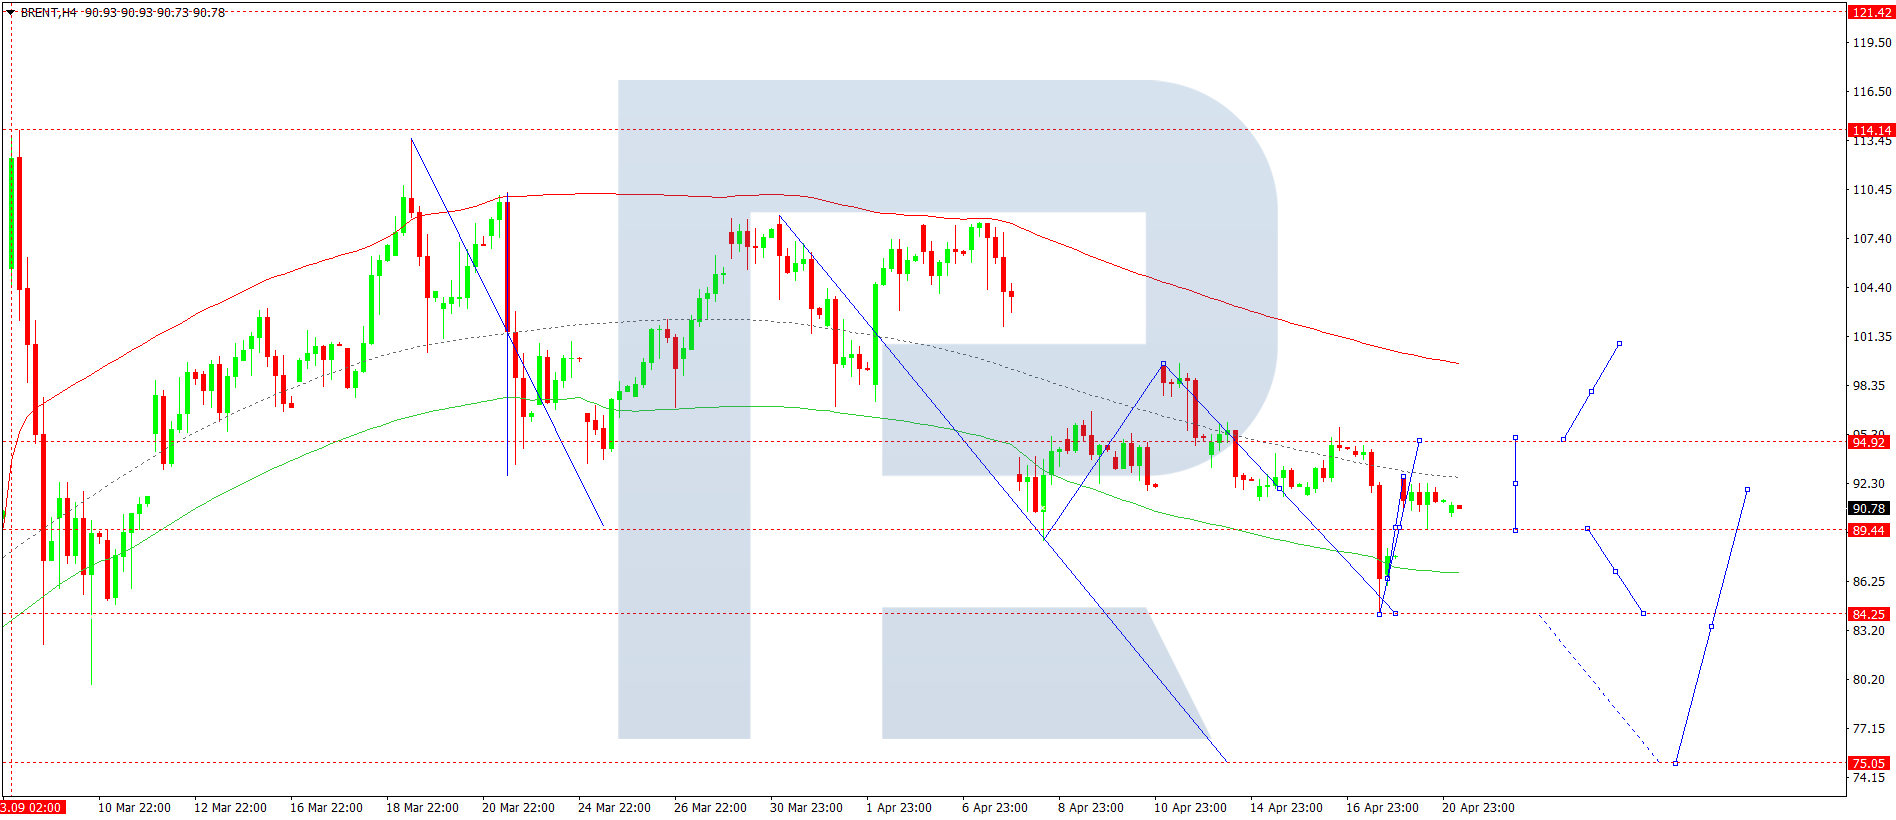
Task: Click the trendline anchor at the 10 Apr peak
Action: click(1163, 364)
